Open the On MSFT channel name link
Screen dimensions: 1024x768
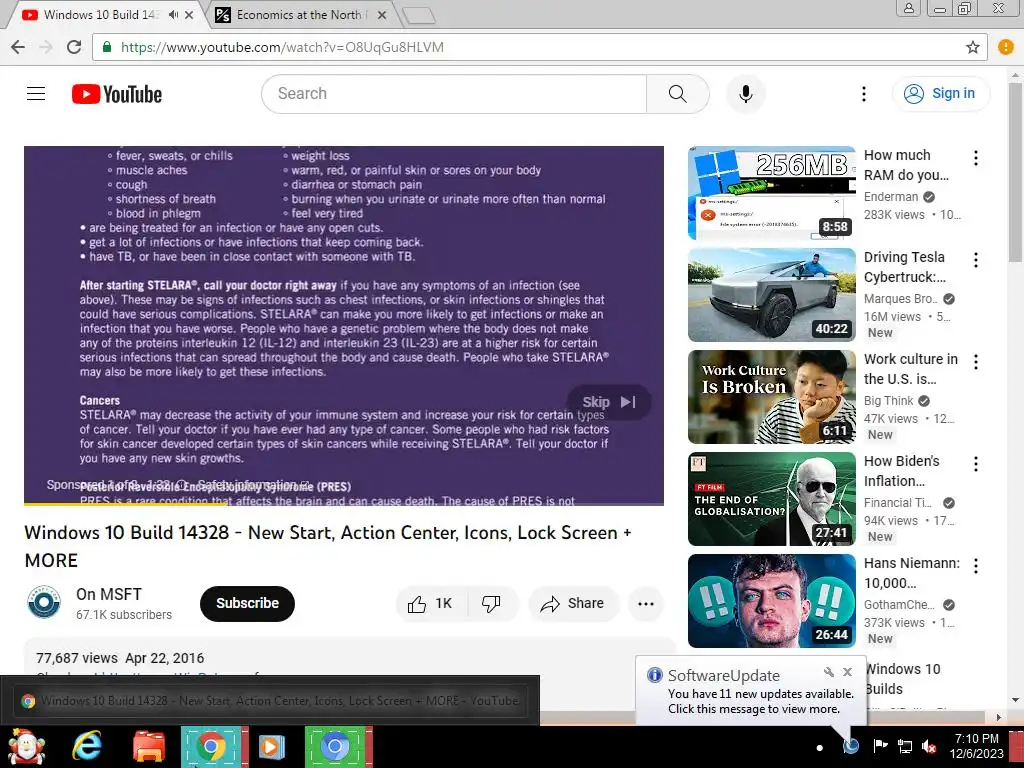[x=108, y=594]
